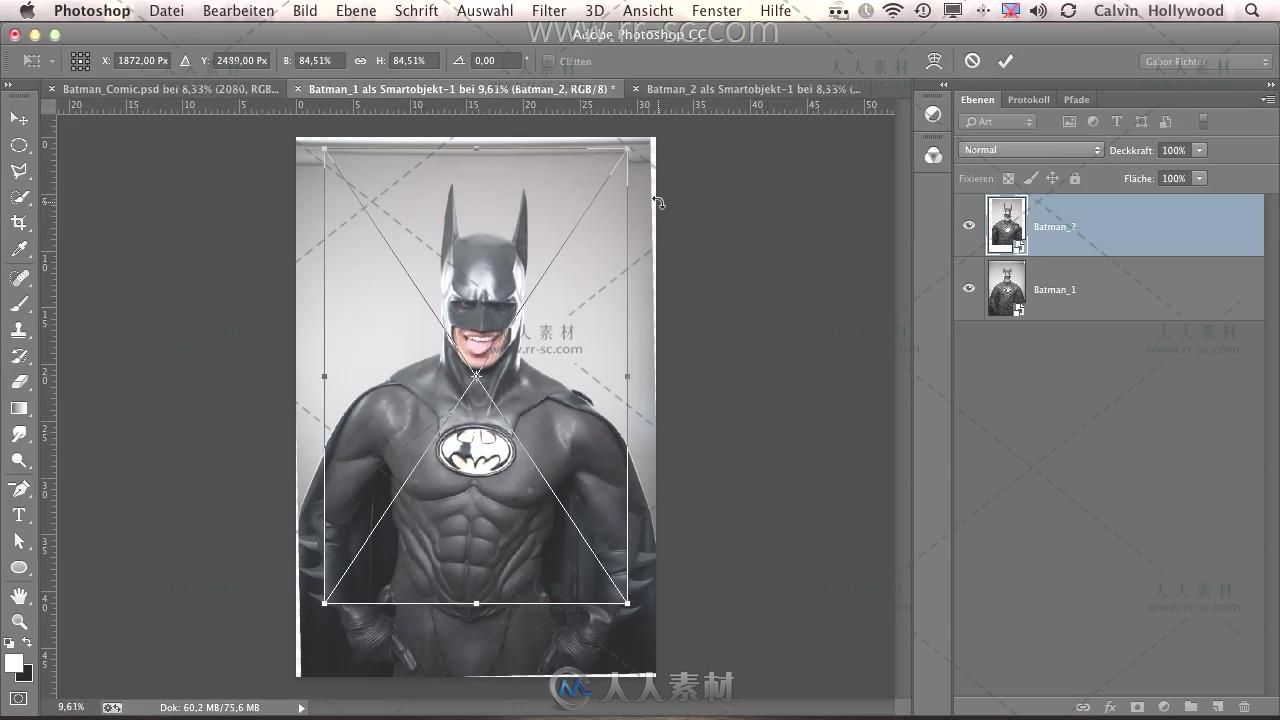
Task: Open the blend mode Normal dropdown
Action: (1031, 150)
